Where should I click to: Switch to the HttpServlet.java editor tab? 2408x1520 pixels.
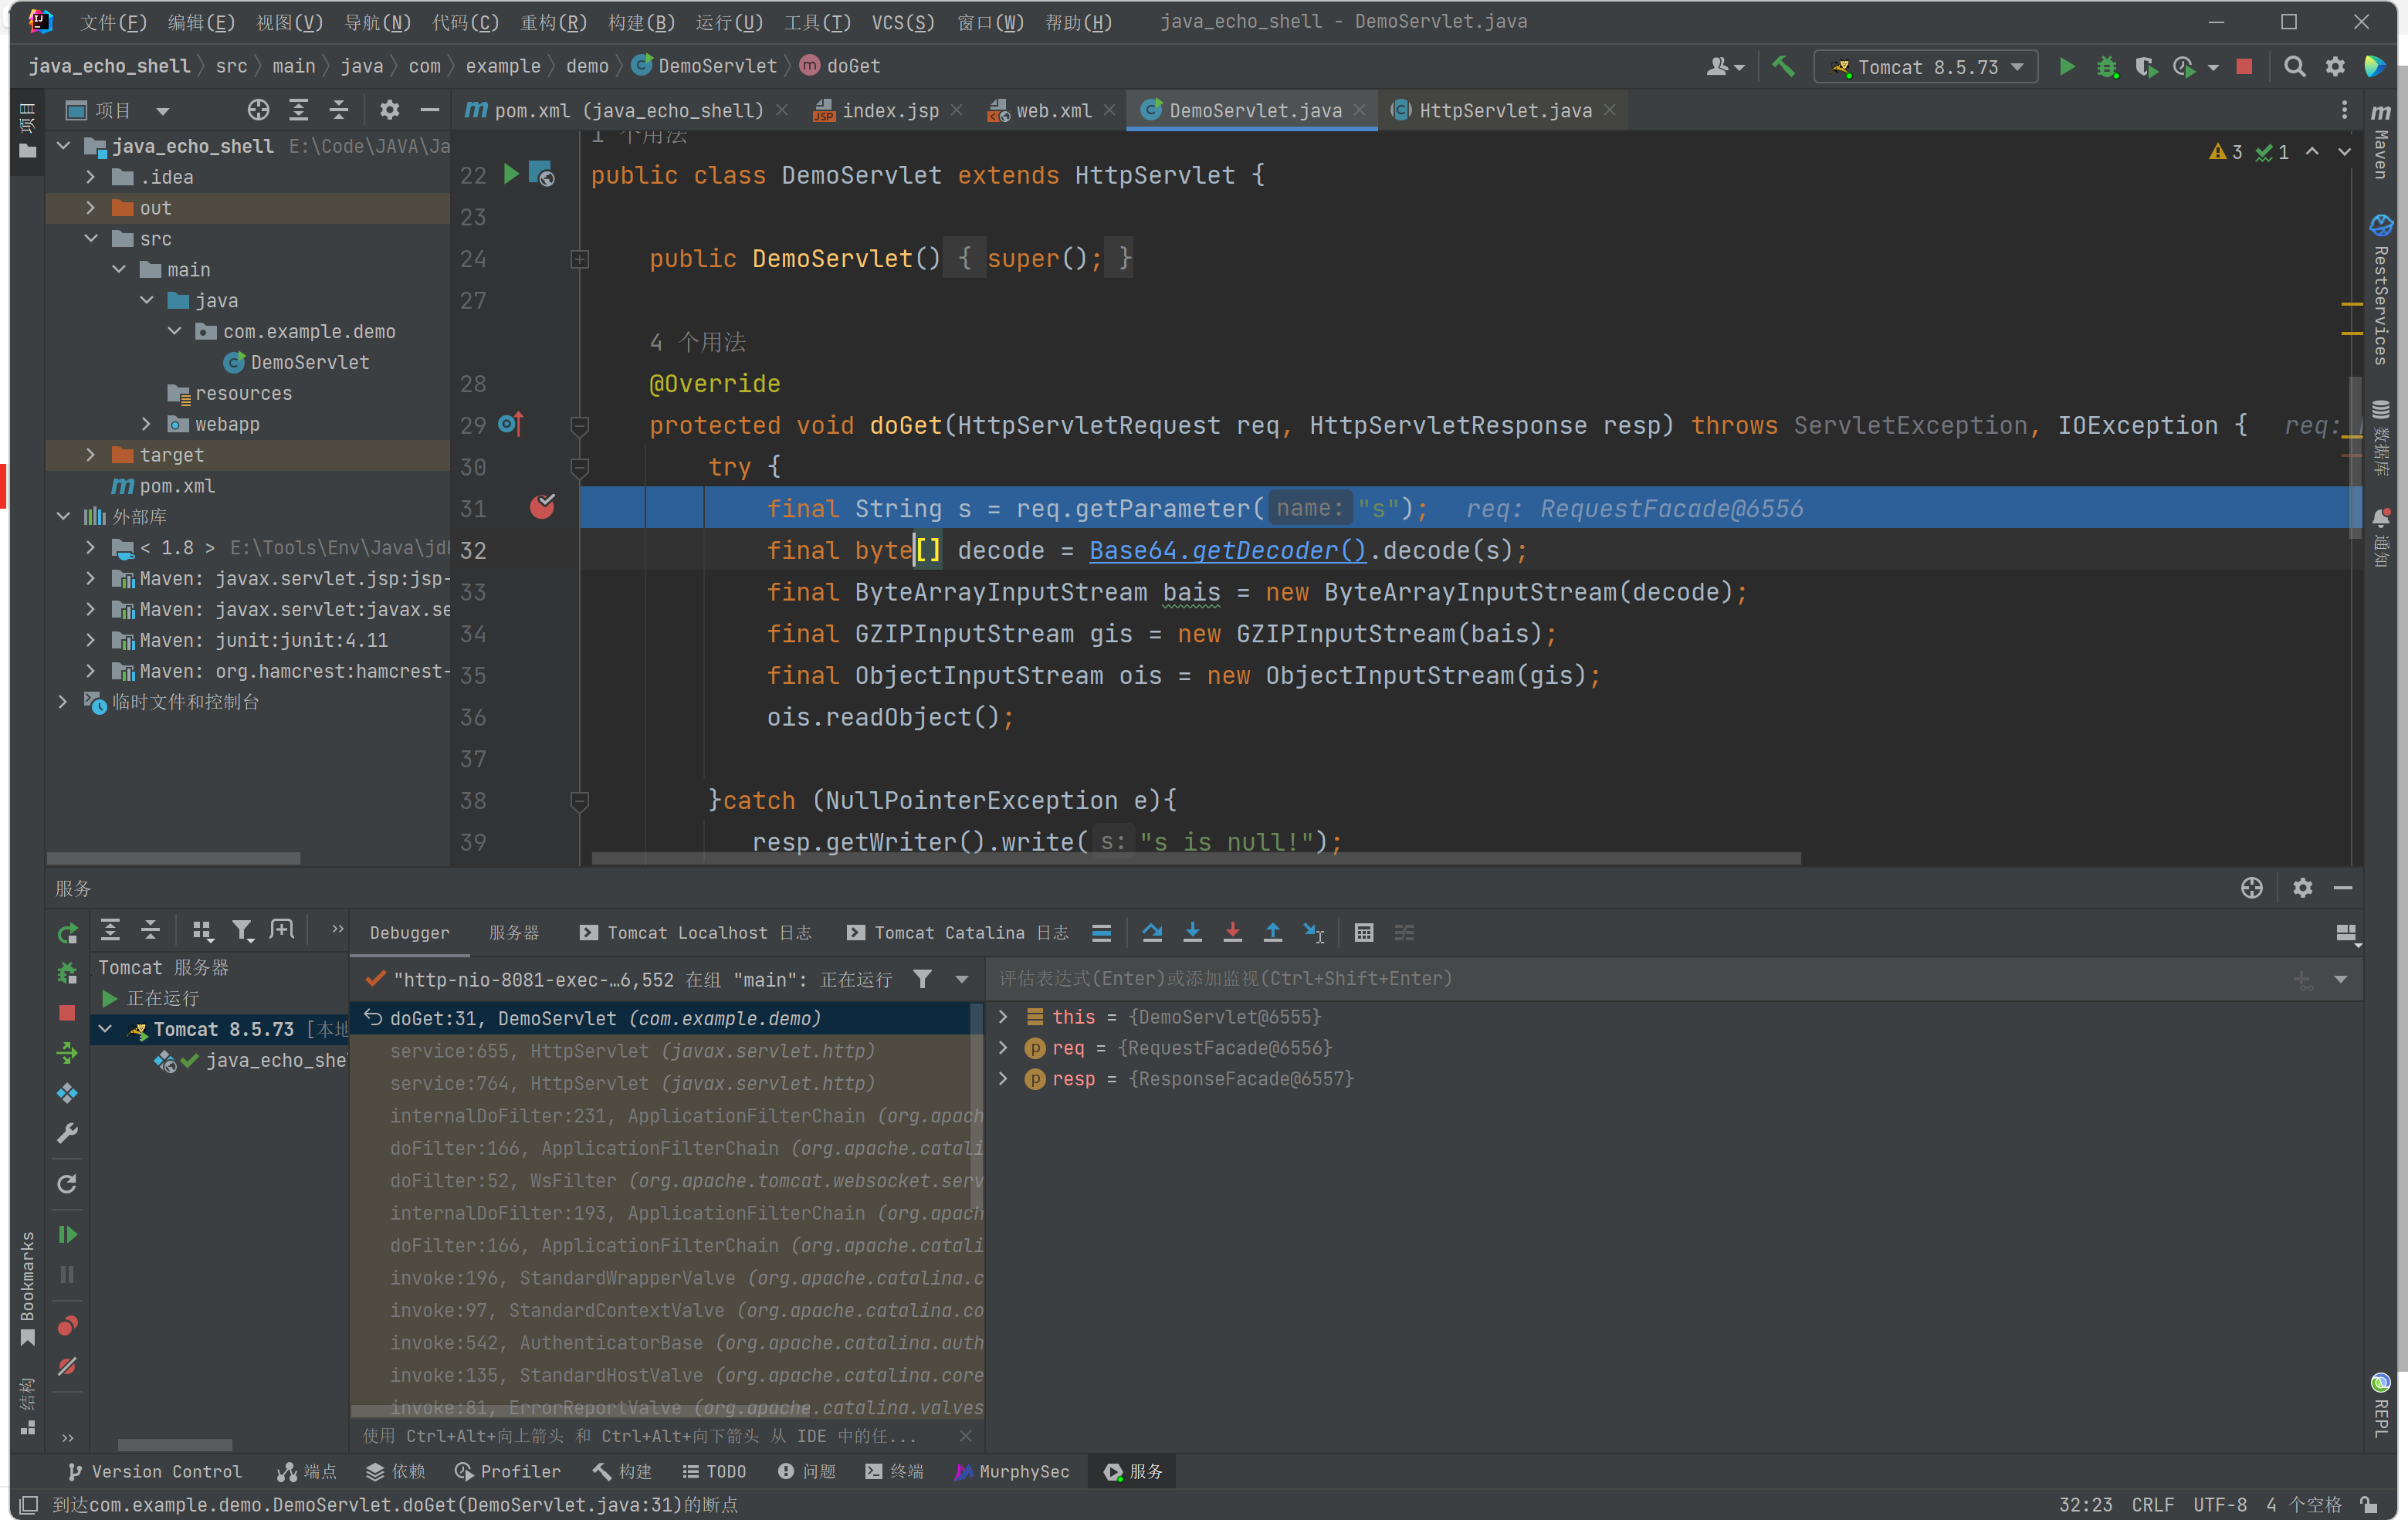click(x=1504, y=110)
